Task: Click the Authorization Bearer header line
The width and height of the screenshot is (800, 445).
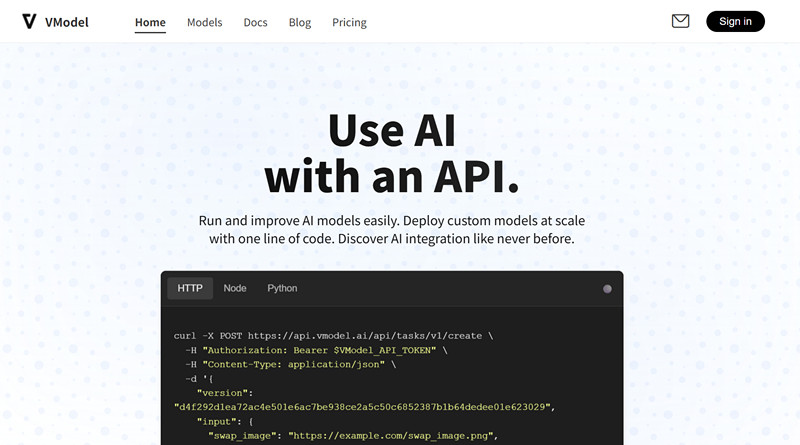Action: point(316,350)
